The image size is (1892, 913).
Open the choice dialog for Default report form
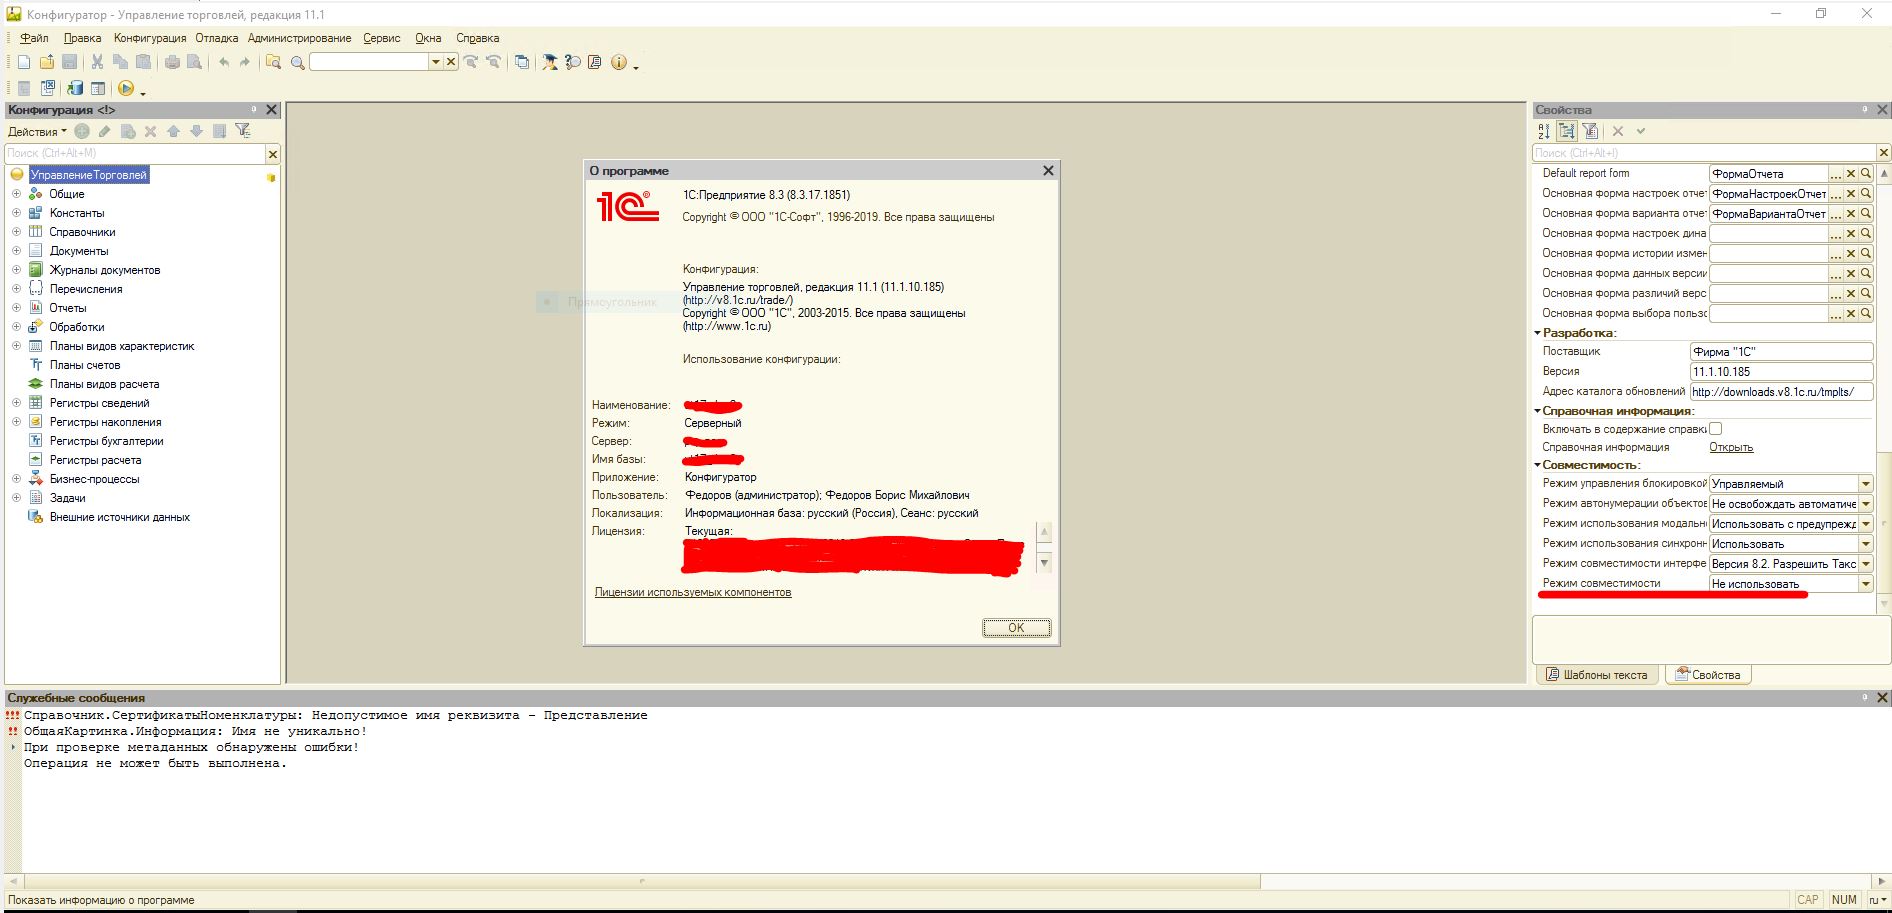coord(1836,174)
